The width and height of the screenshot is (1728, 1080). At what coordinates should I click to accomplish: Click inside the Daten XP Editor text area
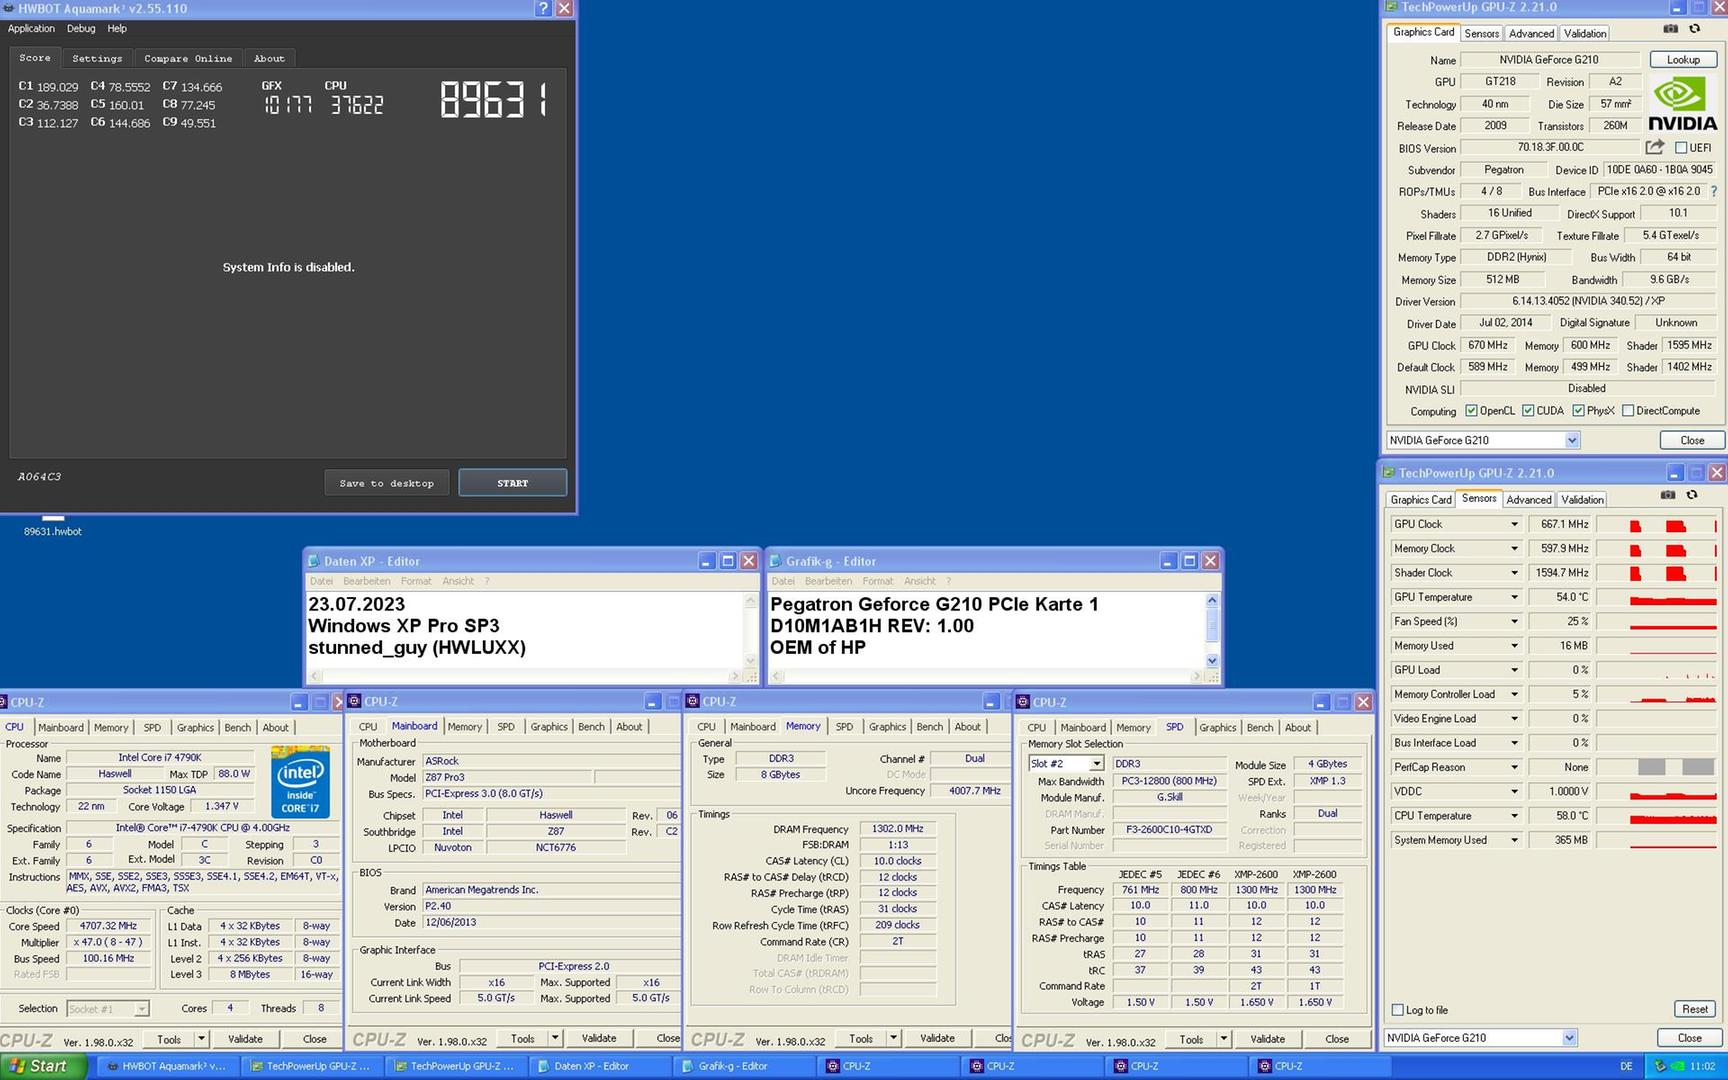pyautogui.click(x=525, y=630)
